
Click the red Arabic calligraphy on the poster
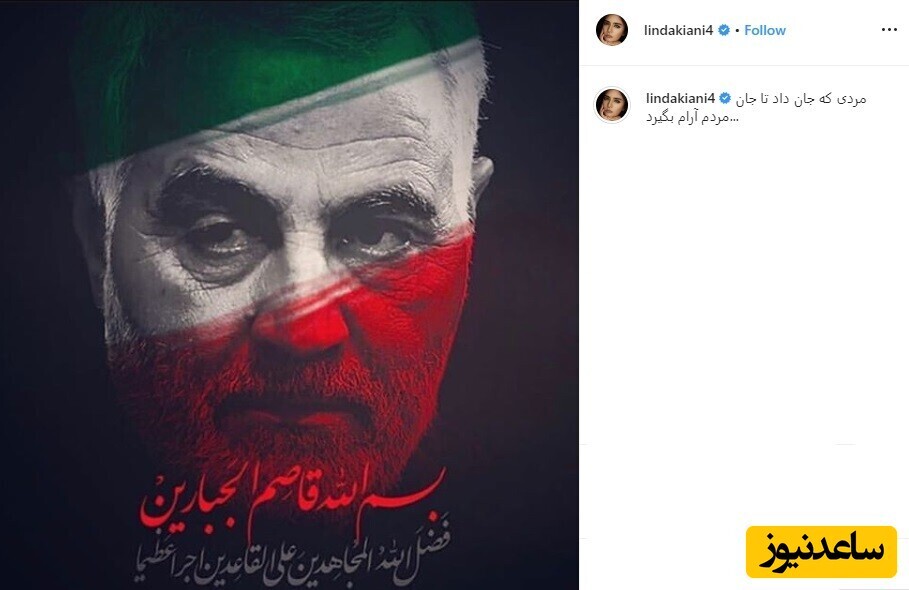[x=294, y=497]
